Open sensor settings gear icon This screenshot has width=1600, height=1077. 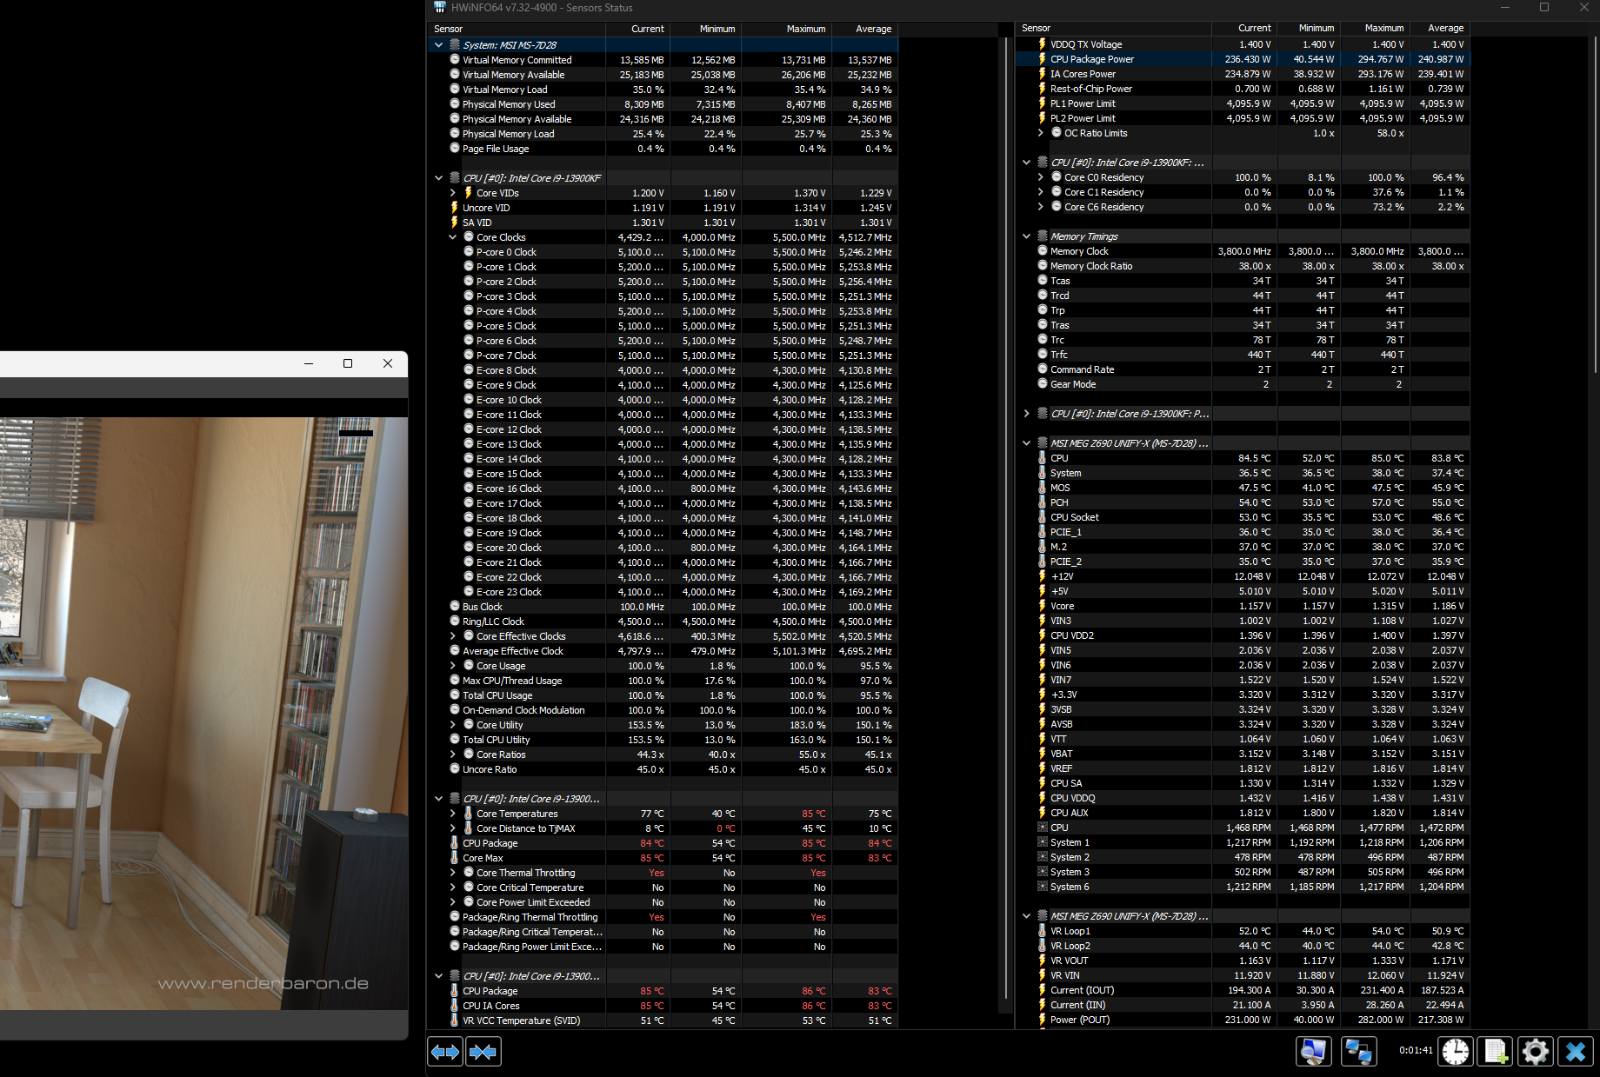tap(1535, 1051)
